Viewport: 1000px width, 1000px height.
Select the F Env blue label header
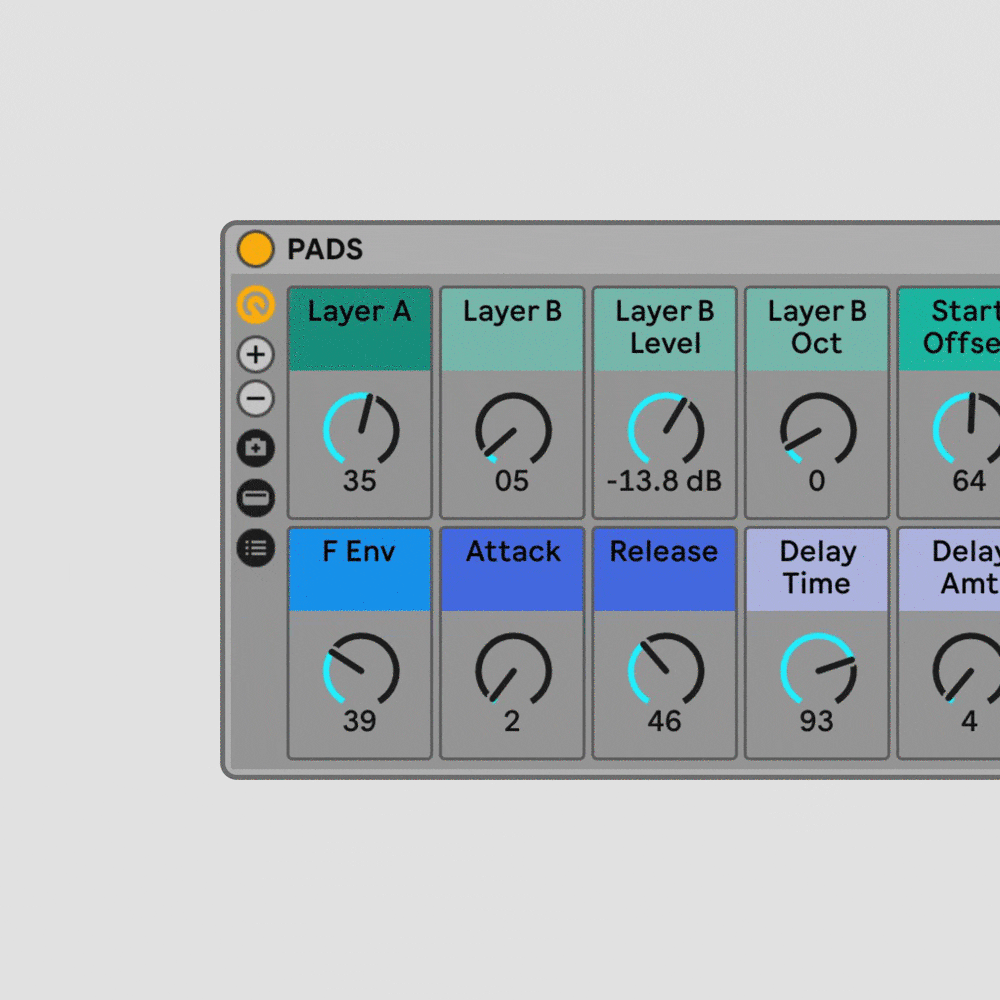pos(360,570)
